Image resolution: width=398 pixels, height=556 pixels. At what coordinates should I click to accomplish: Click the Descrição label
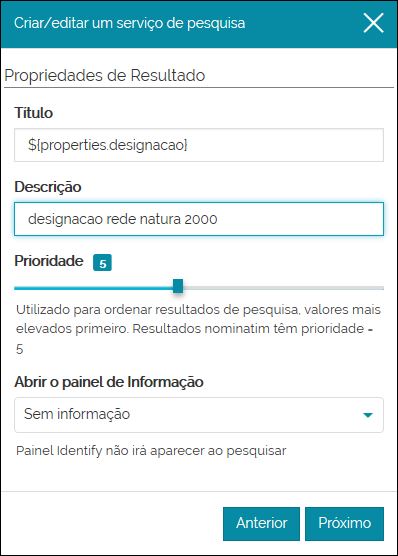click(48, 187)
